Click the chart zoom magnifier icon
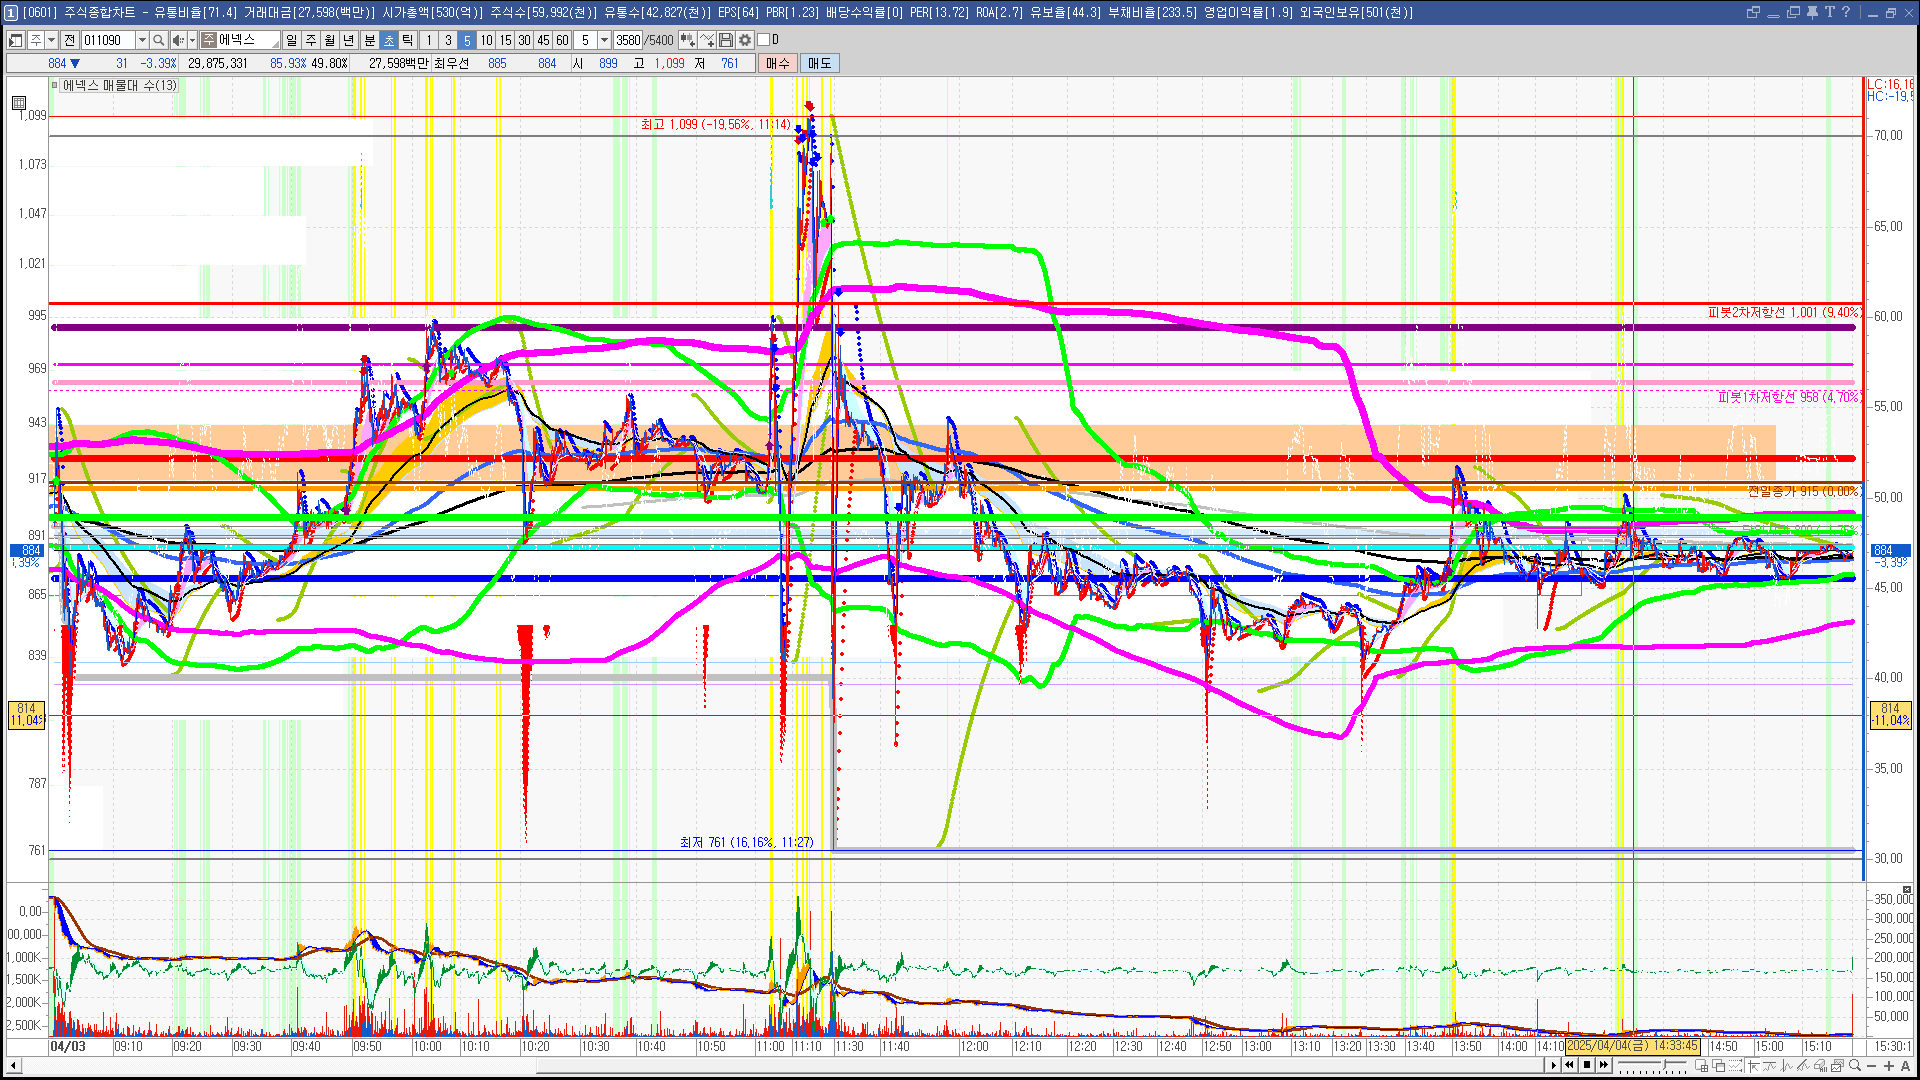Viewport: 1920px width, 1080px height. tap(1855, 1066)
